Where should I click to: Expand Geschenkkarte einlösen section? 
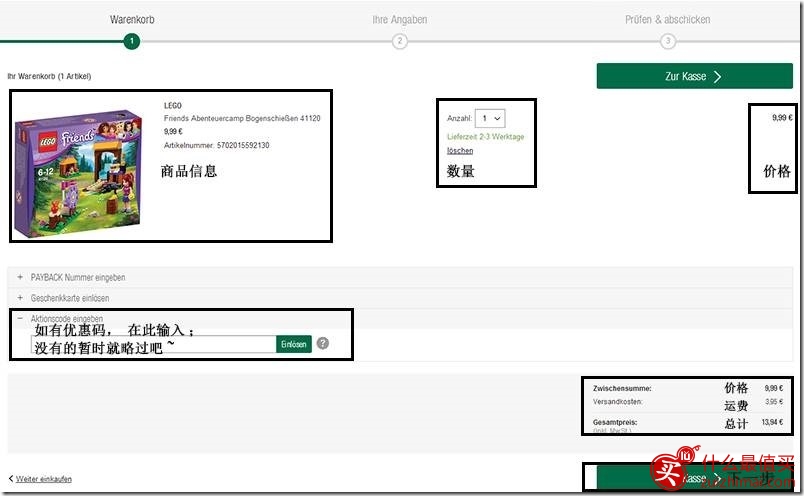(400, 298)
